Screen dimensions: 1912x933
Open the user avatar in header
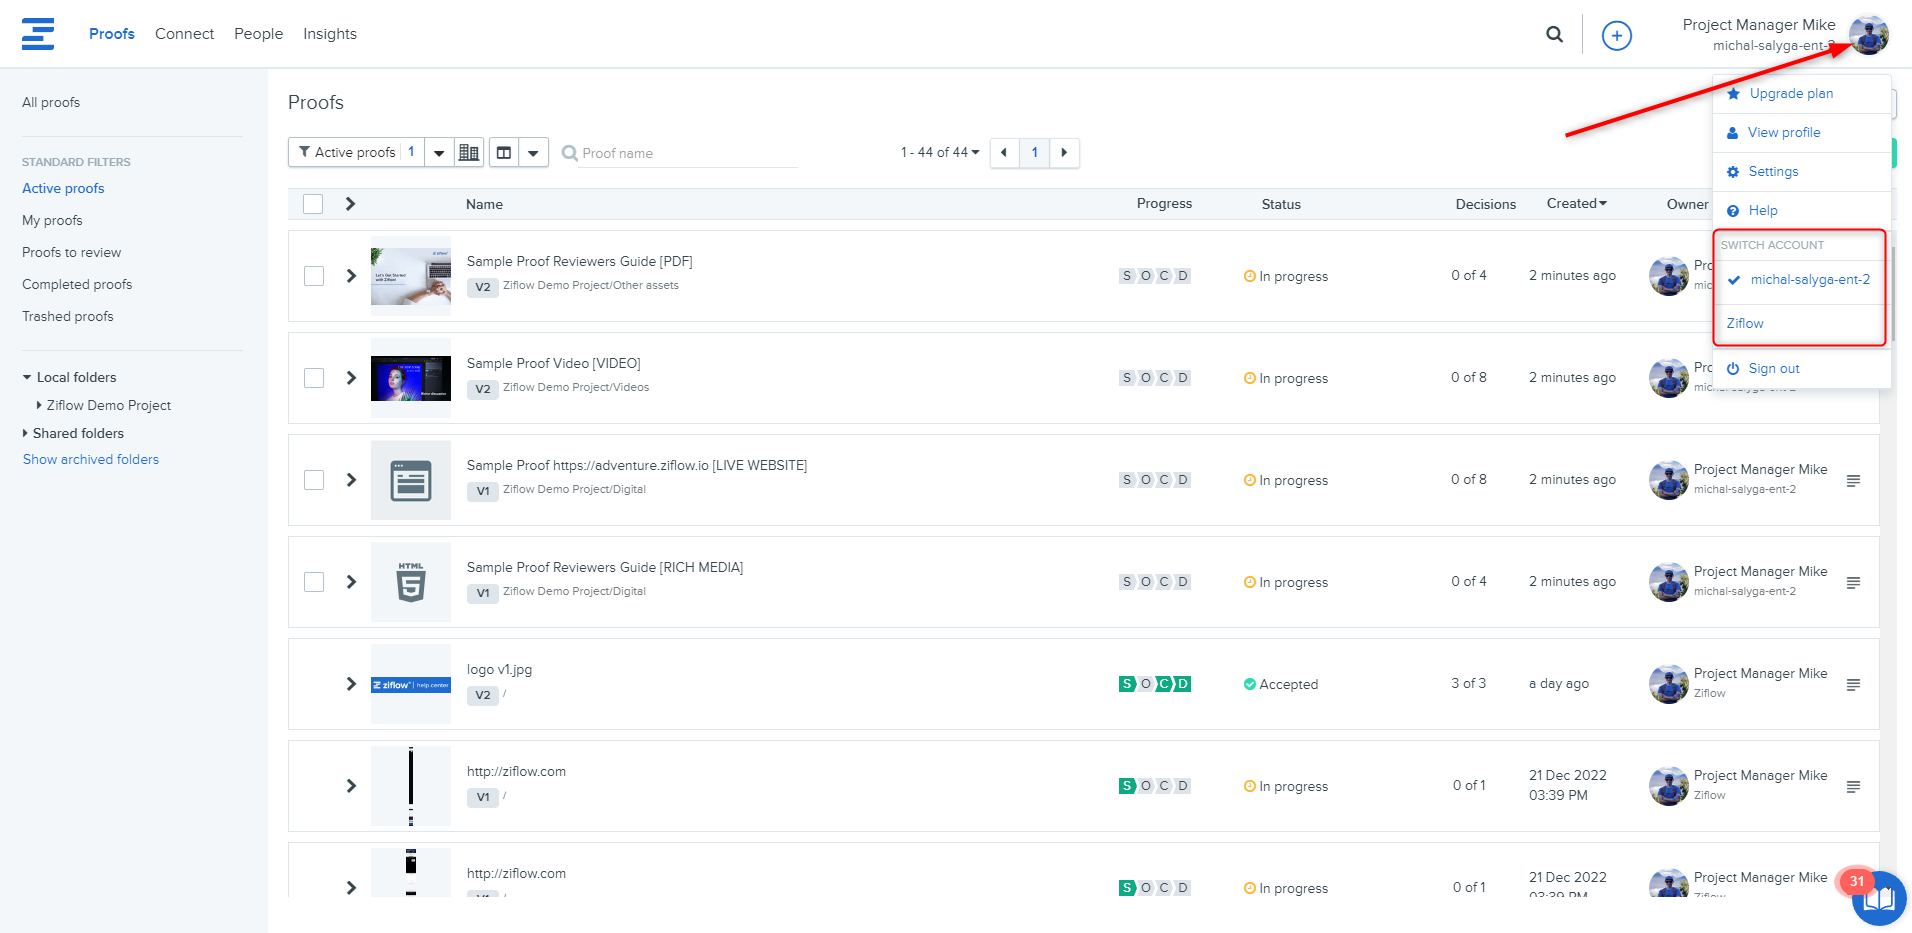1867,35
